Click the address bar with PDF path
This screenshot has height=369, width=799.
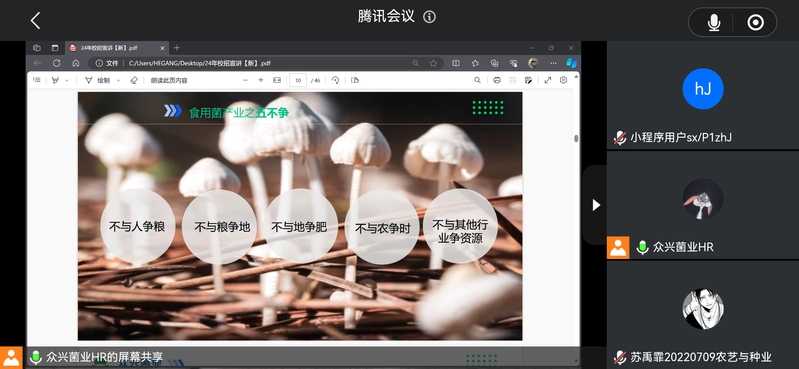[x=266, y=63]
